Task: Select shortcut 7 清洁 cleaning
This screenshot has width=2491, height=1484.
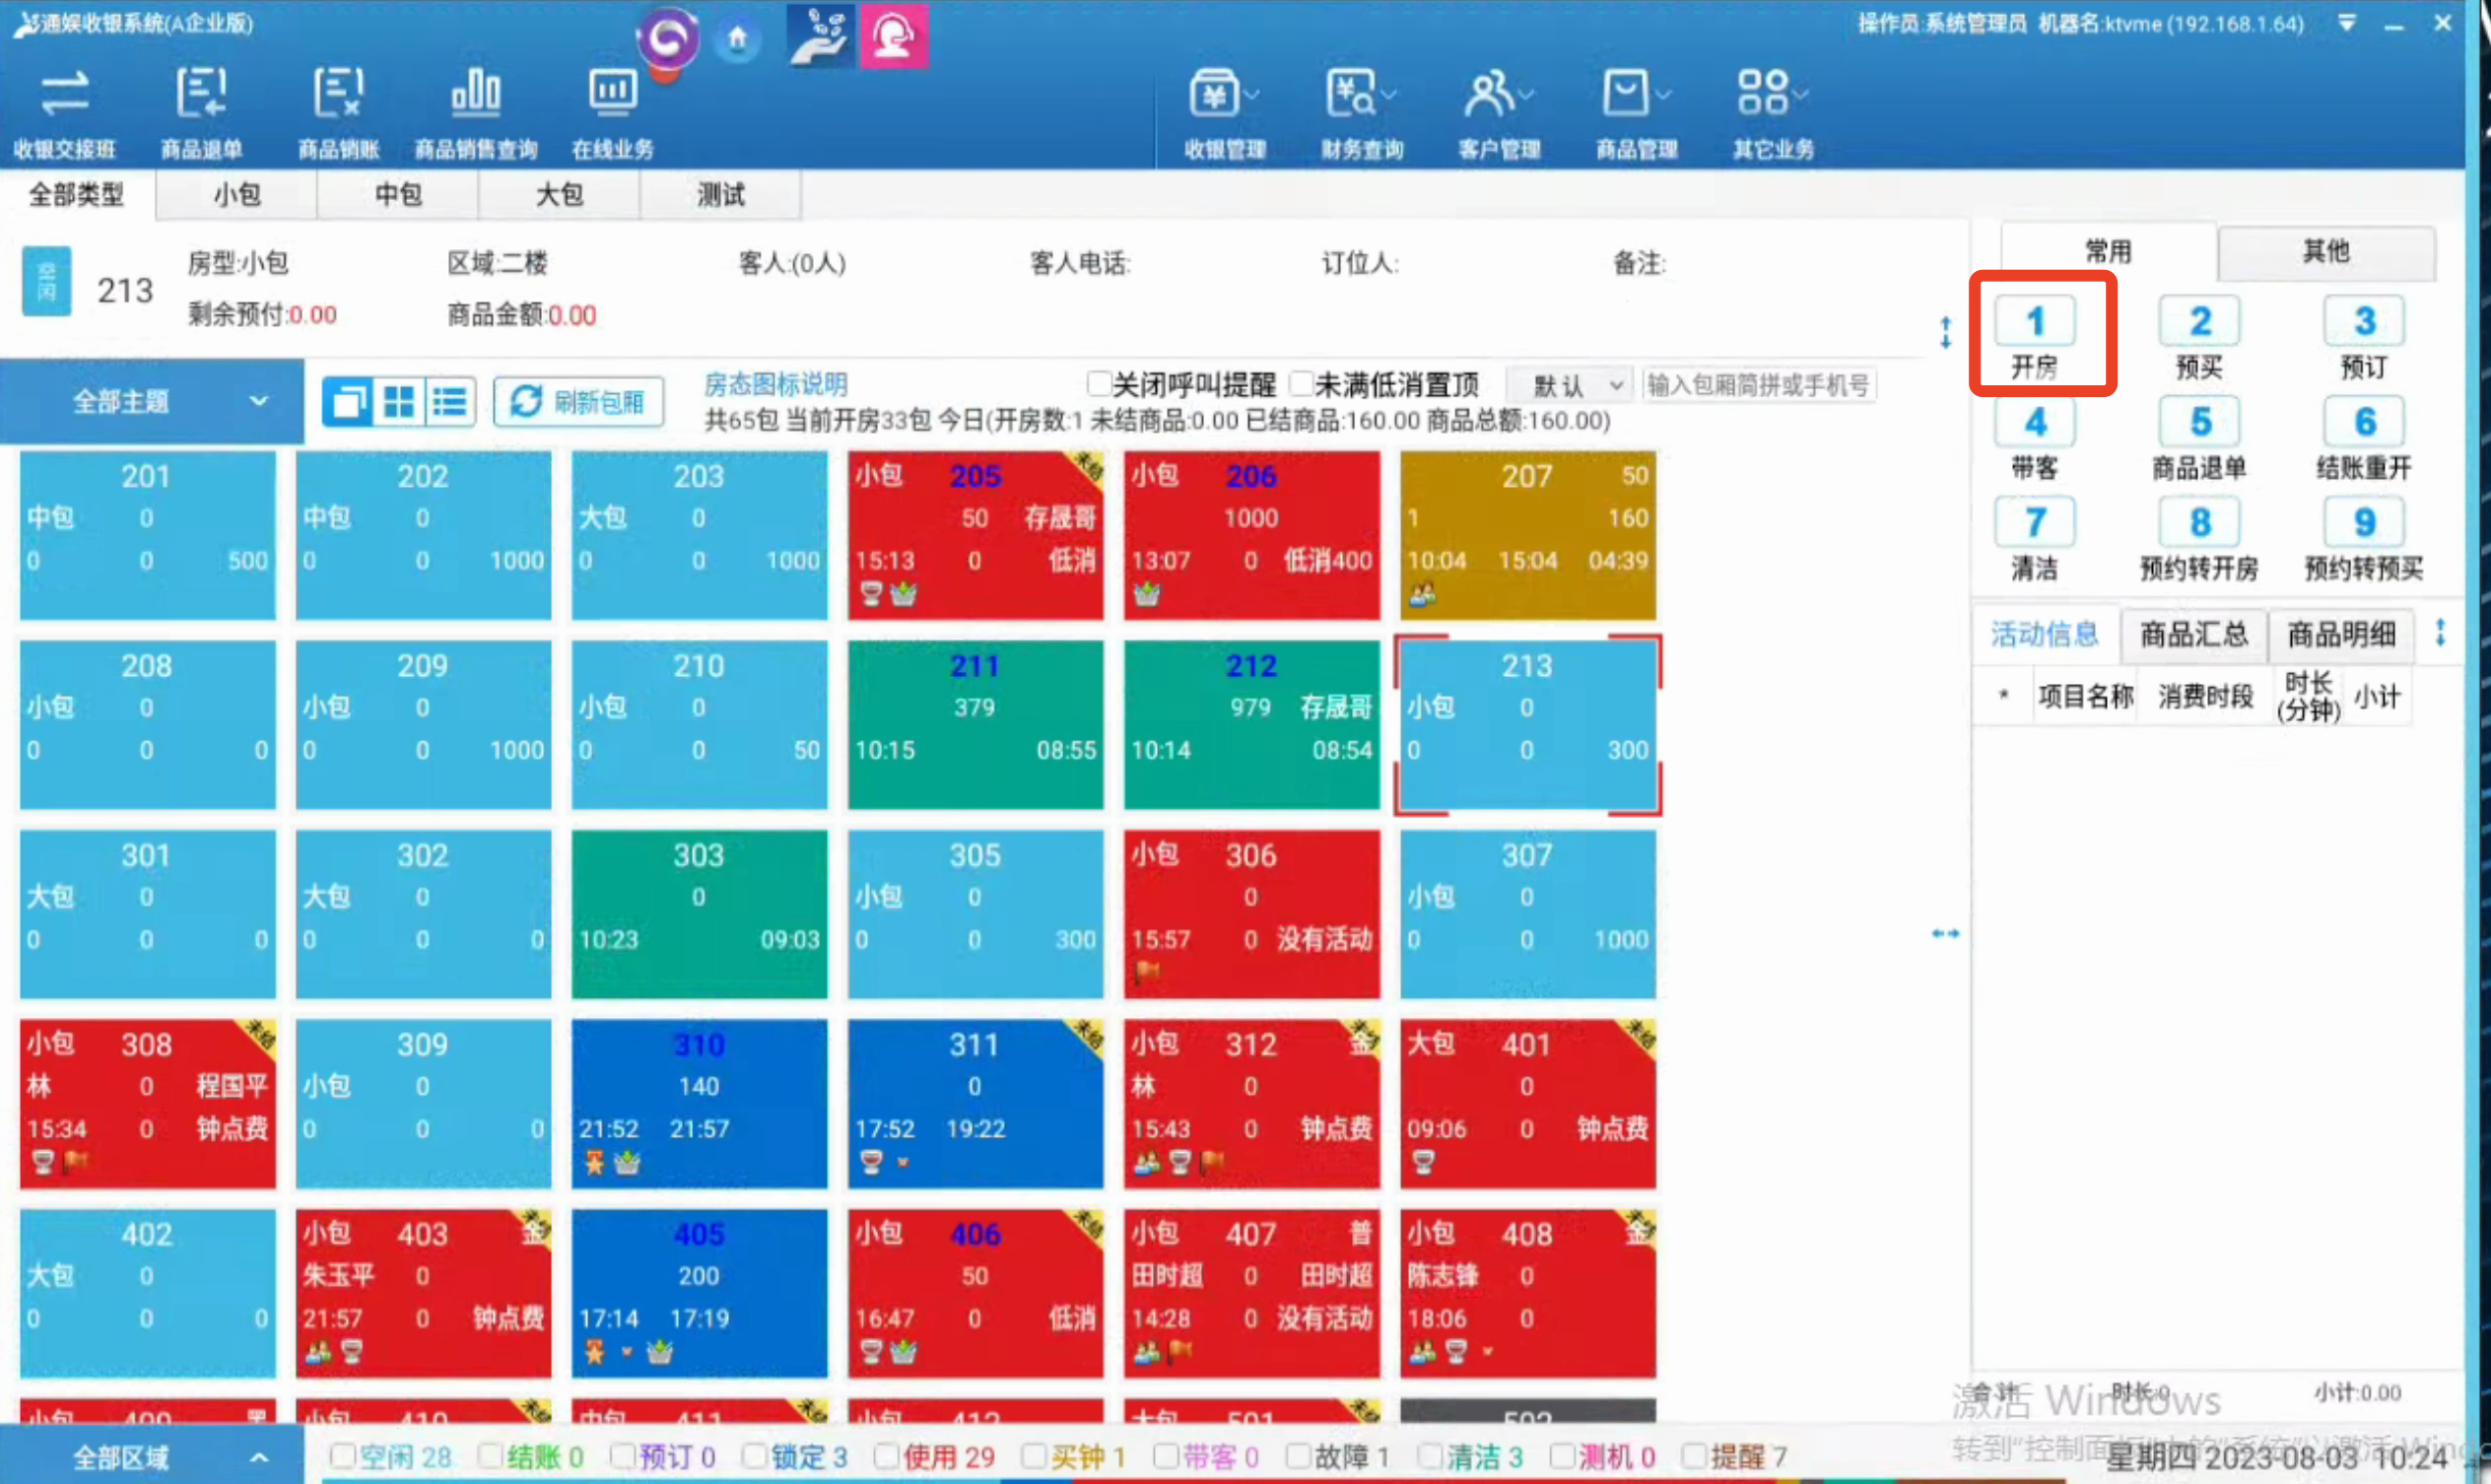Action: [2035, 539]
